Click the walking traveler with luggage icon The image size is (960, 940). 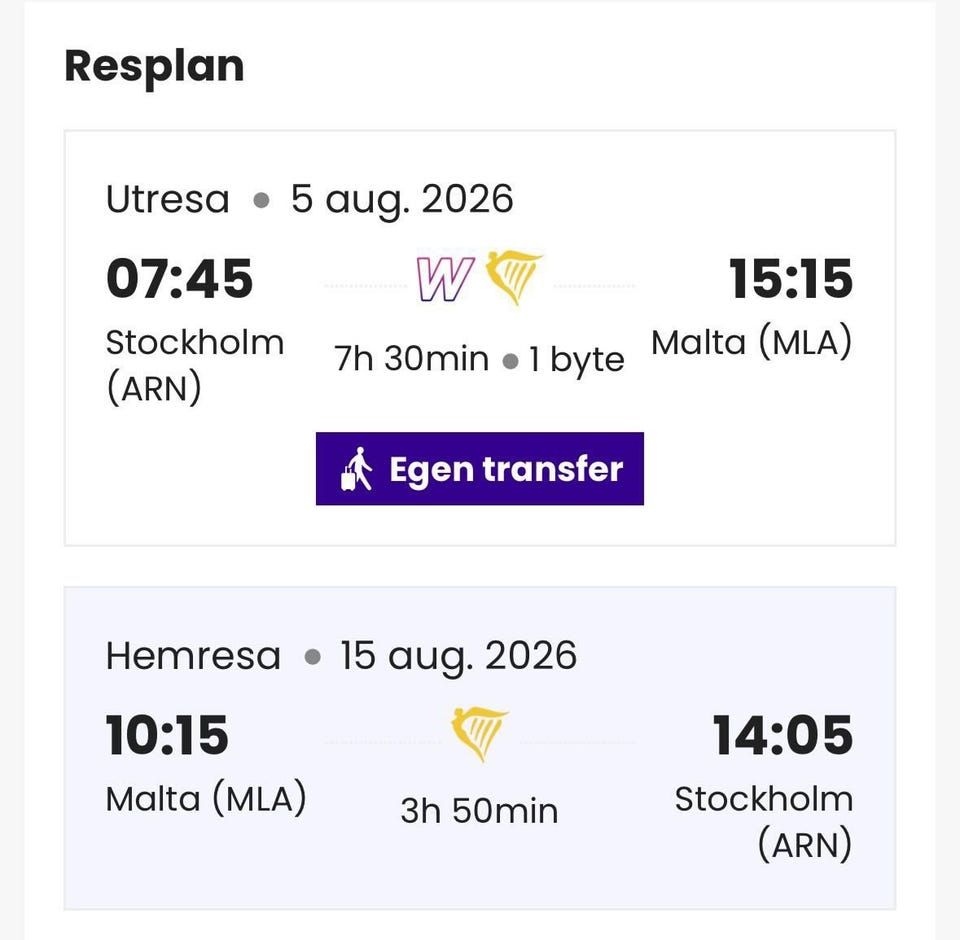click(357, 469)
